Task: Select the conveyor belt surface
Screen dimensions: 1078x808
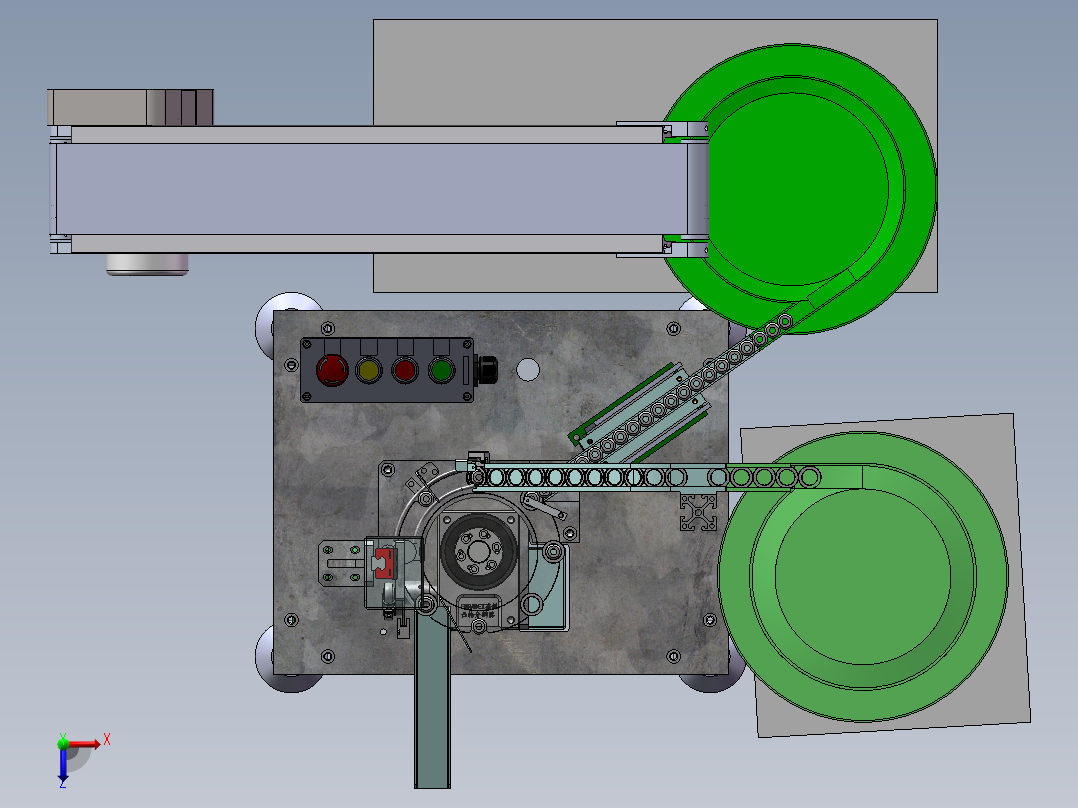Action: [371, 189]
